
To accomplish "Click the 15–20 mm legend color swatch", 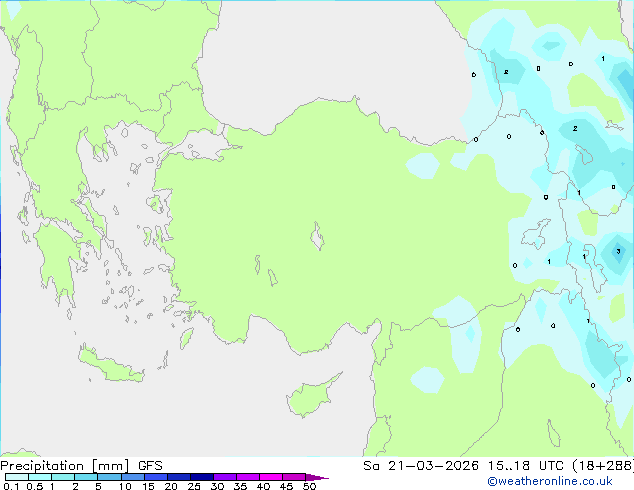I will point(155,477).
